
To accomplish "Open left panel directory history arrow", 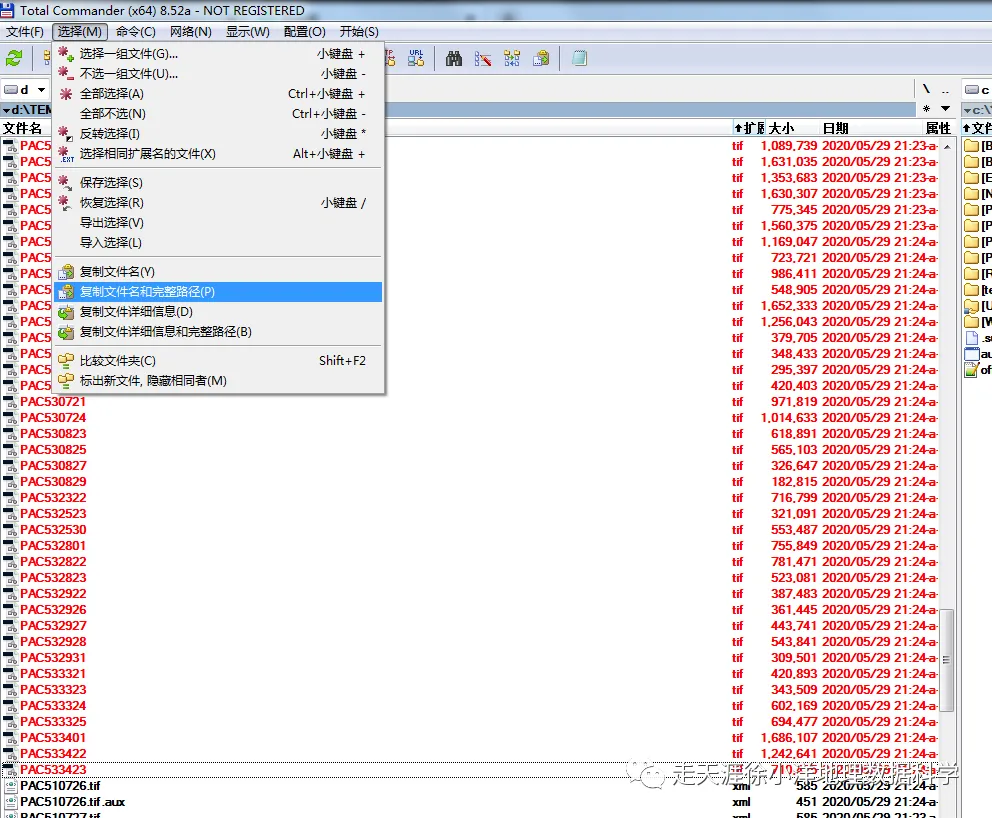I will click(945, 109).
